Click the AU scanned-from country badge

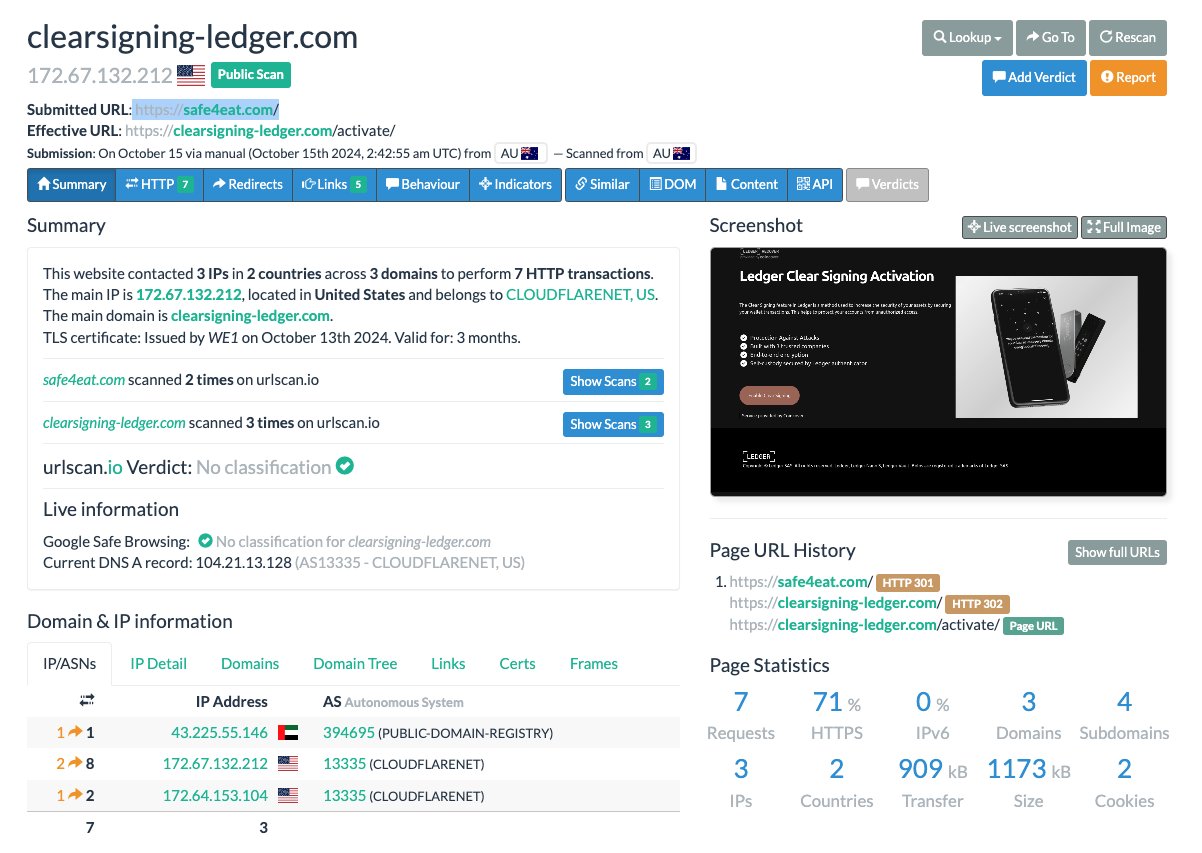coord(671,153)
